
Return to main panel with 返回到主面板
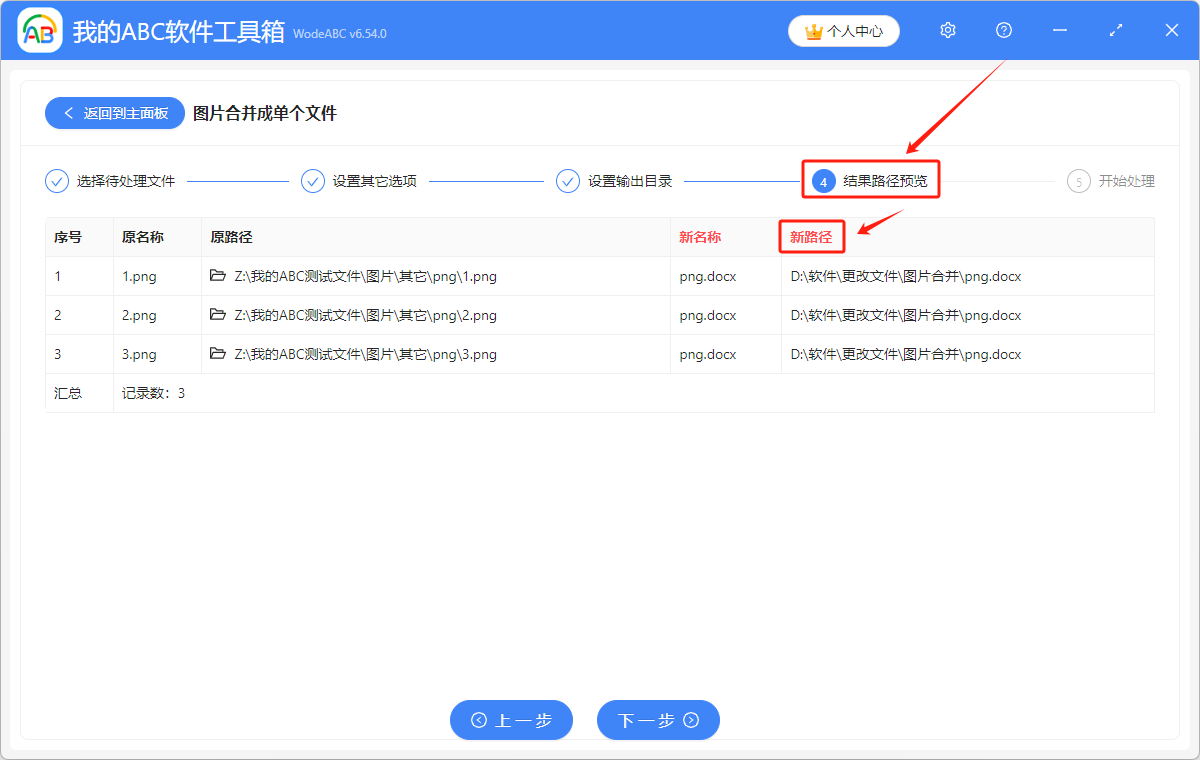coord(114,113)
